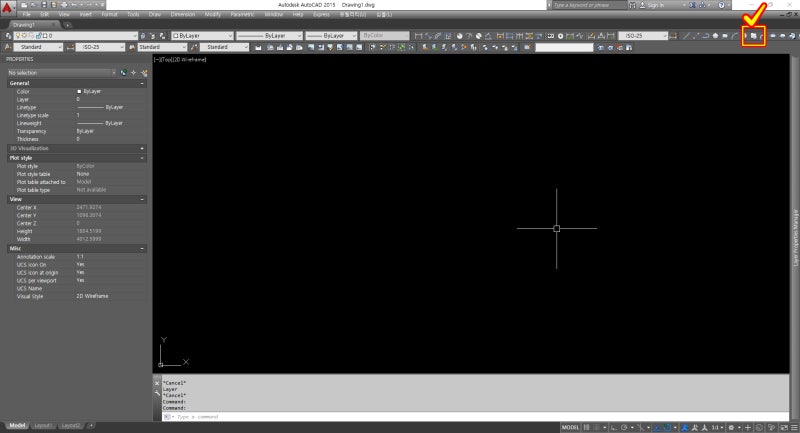The image size is (800, 433).
Task: Open the Modify menu
Action: click(213, 15)
